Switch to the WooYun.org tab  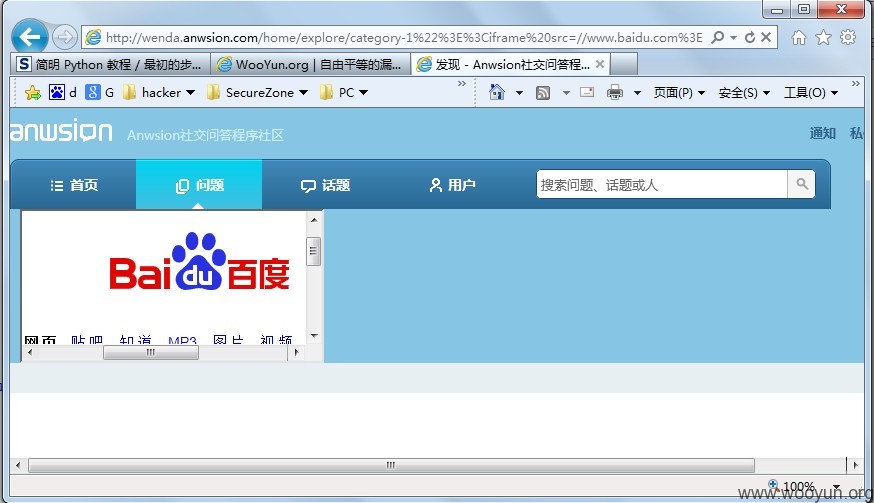[310, 64]
